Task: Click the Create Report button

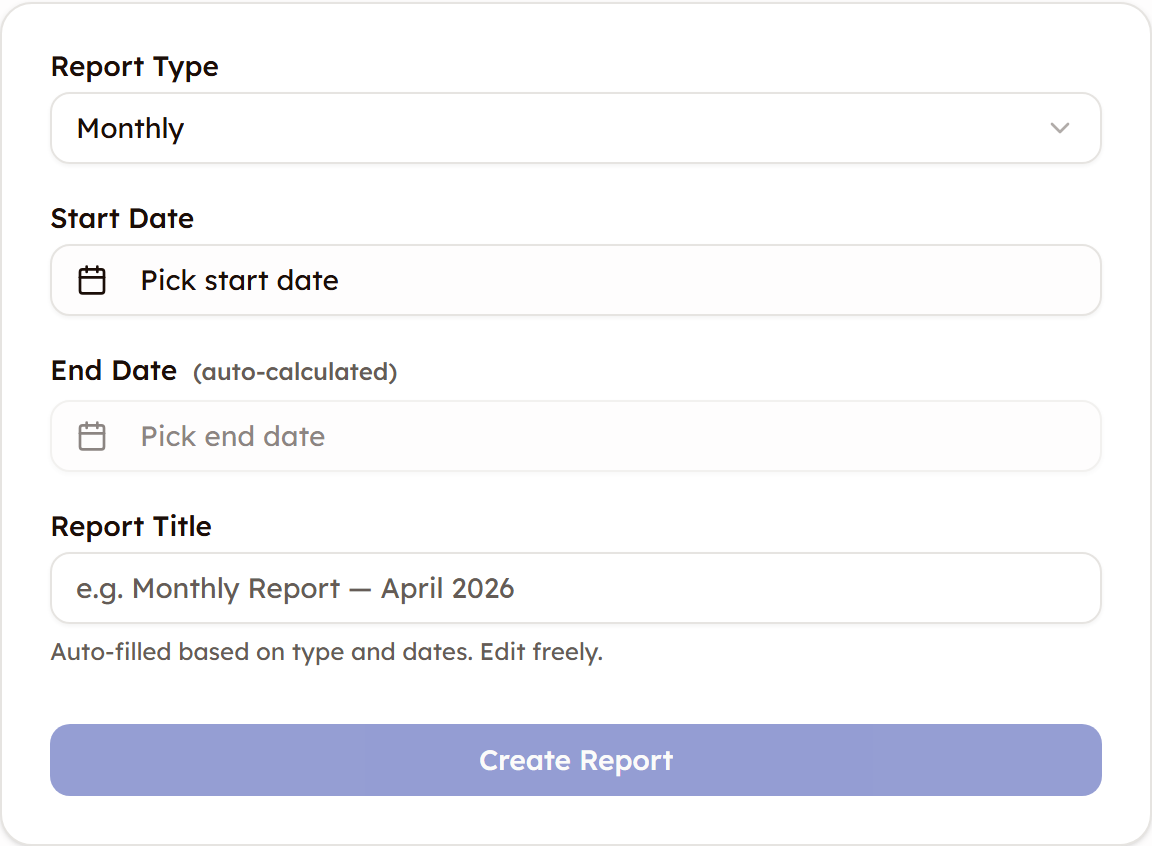Action: (575, 760)
